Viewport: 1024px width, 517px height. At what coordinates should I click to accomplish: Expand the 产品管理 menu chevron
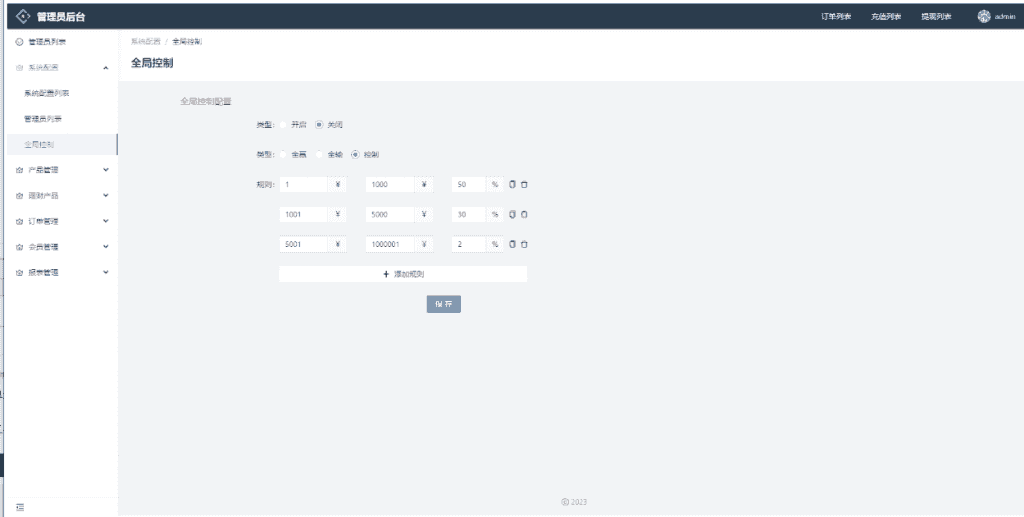point(106,170)
